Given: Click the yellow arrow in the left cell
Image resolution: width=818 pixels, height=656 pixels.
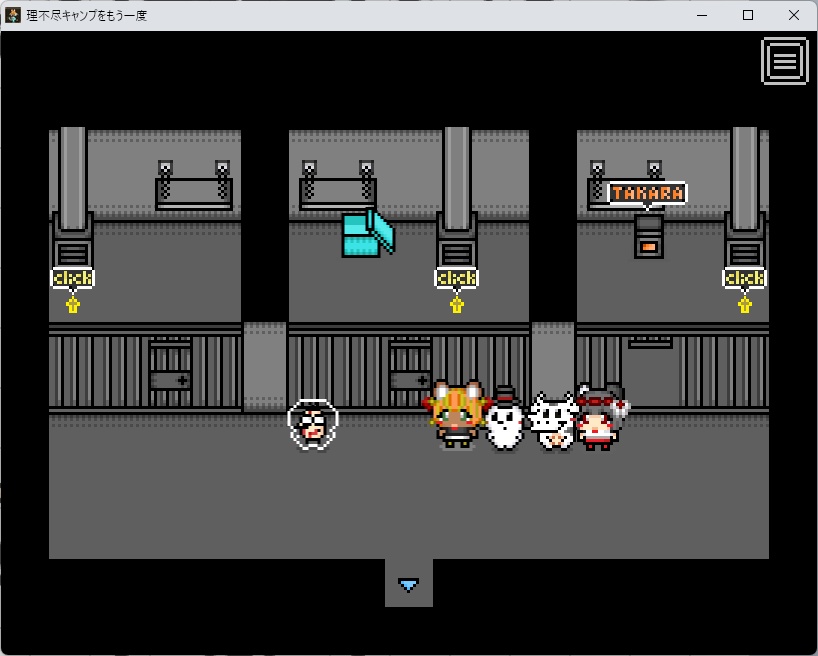Looking at the screenshot, I should (73, 305).
